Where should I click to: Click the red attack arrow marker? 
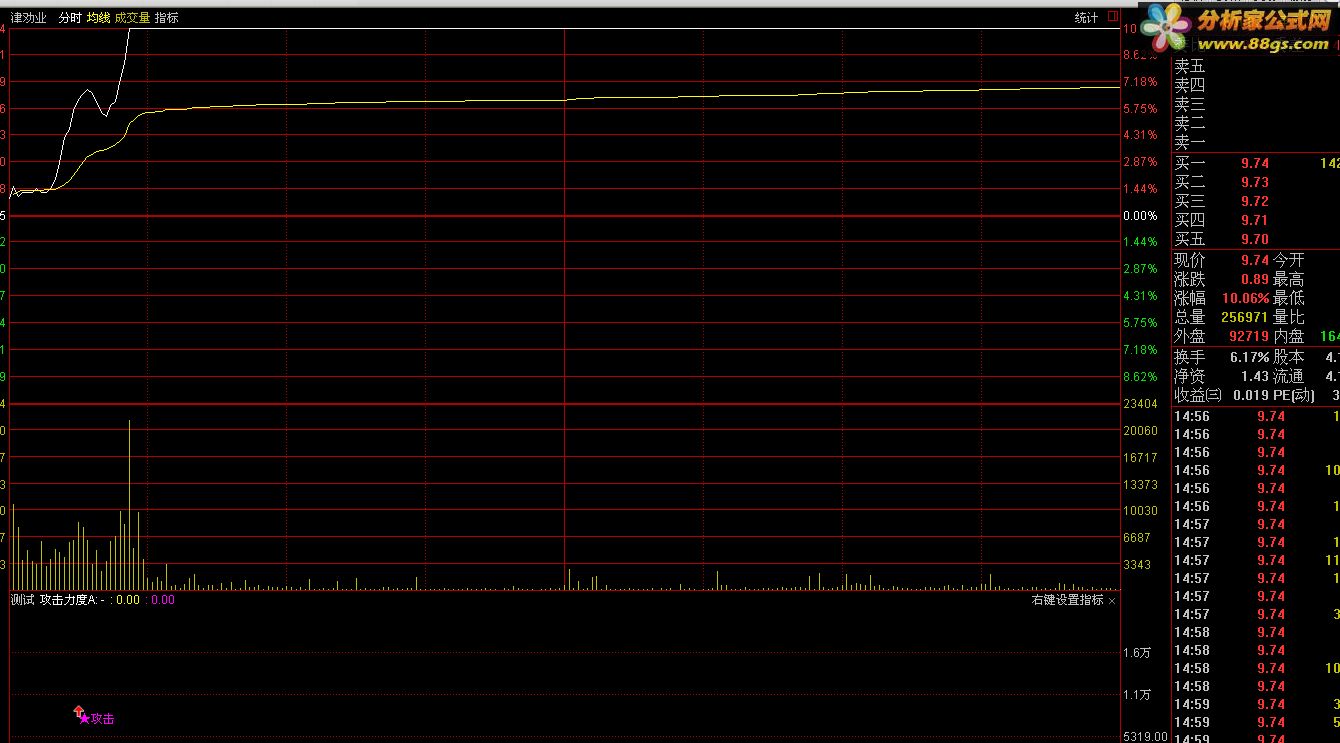[x=79, y=712]
